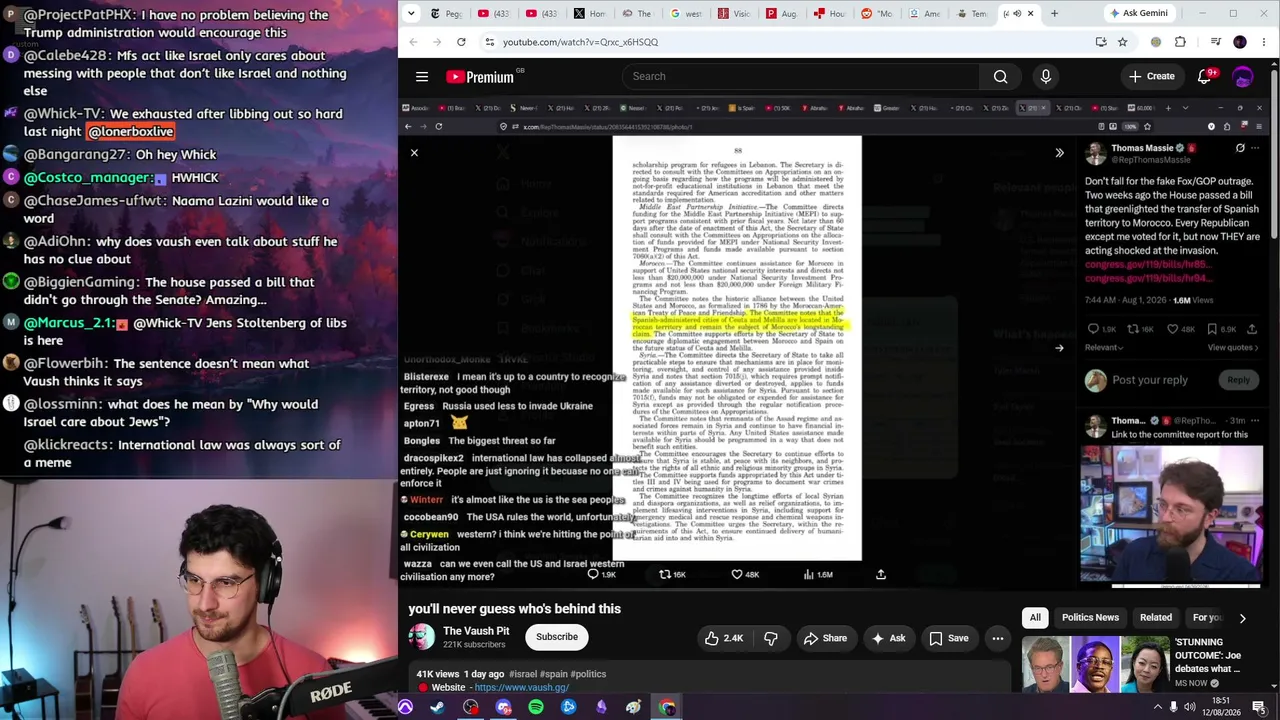Open Obsidian from the taskbar
The height and width of the screenshot is (720, 1280).
click(601, 707)
